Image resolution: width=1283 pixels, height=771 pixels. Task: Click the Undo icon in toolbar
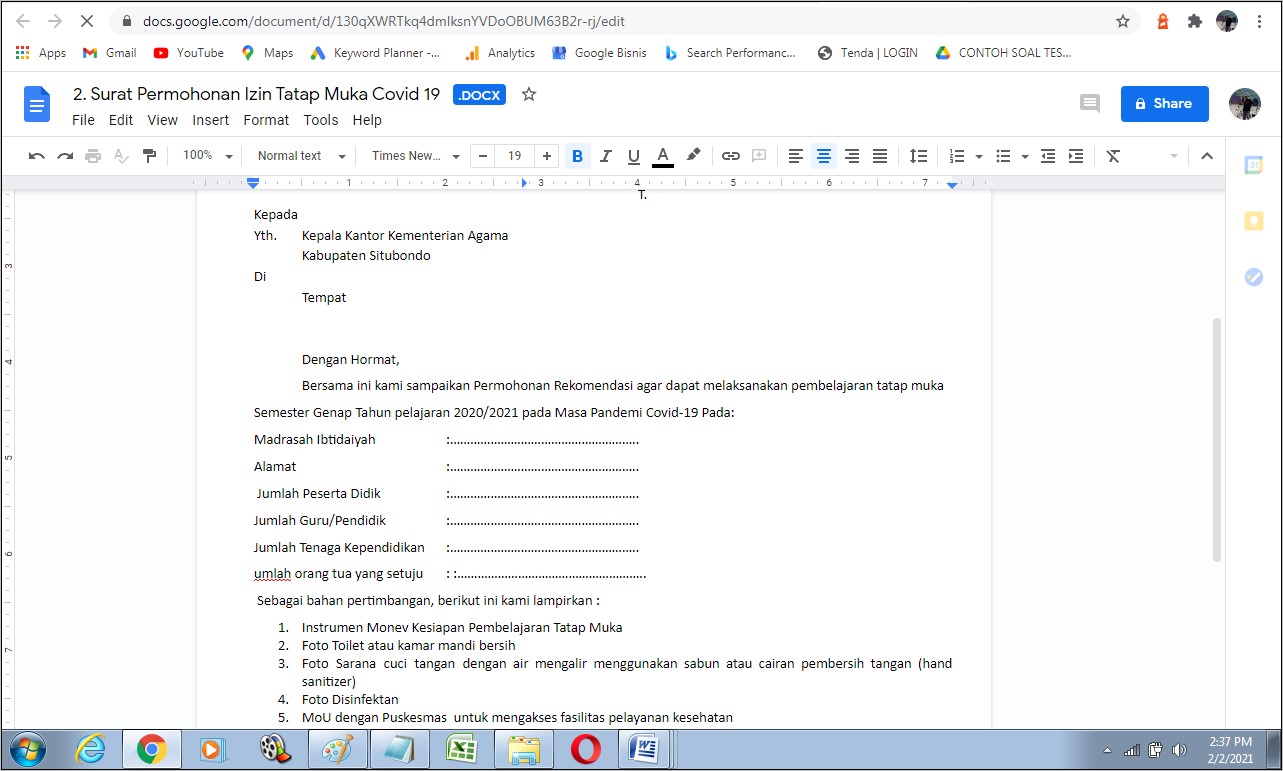tap(37, 156)
